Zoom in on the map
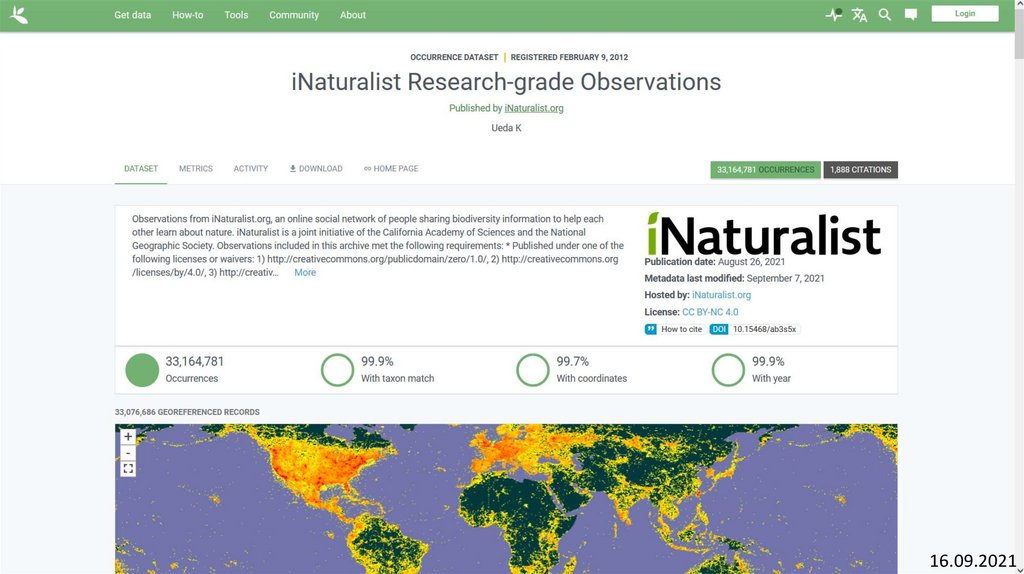 click(x=128, y=437)
